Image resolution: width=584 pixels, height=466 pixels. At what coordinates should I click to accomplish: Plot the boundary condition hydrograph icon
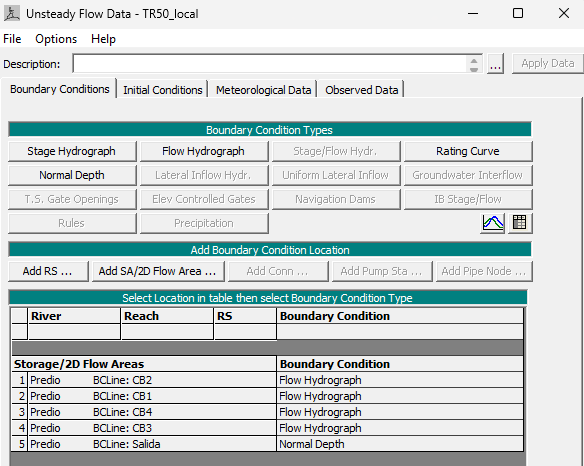492,223
